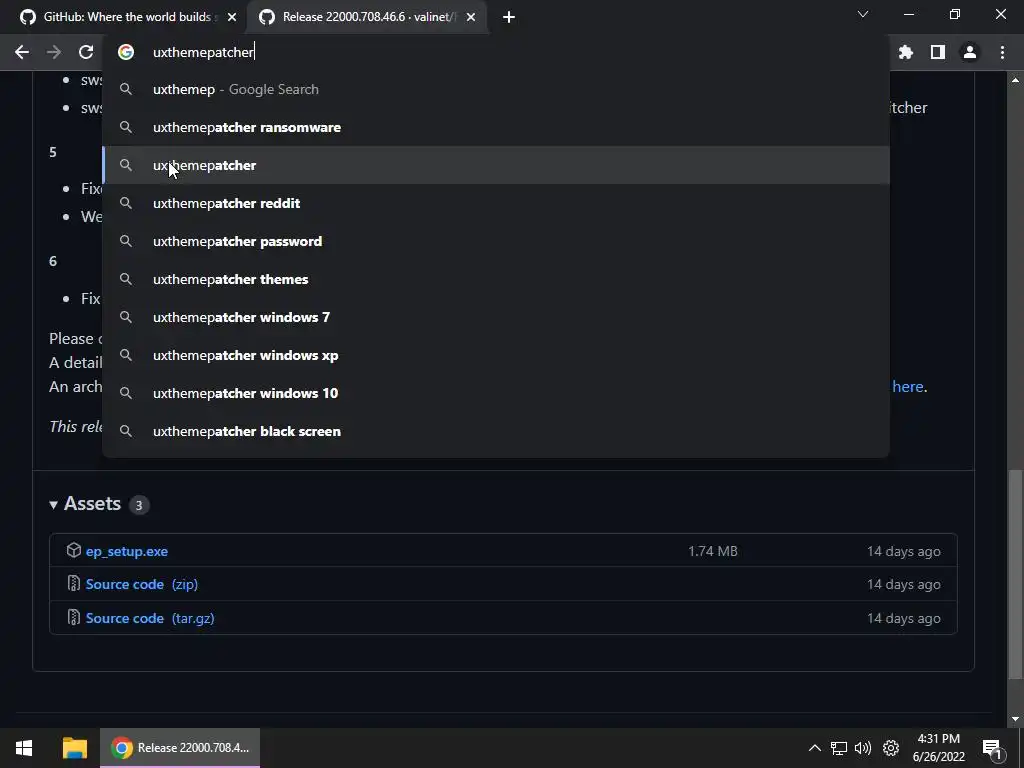Choose the 'uxthemepatcher password' suggestion
The height and width of the screenshot is (768, 1024).
[496, 241]
